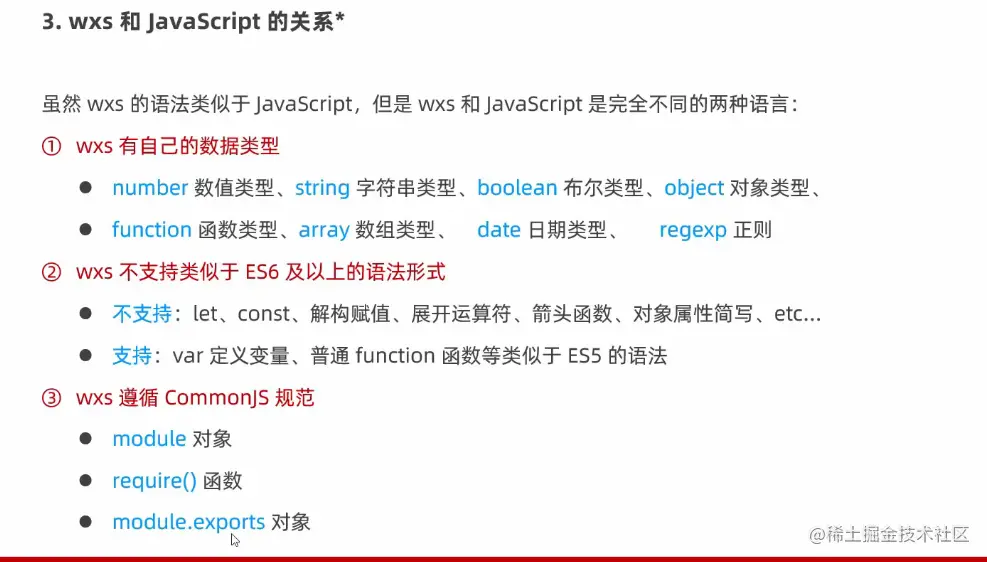Click the blue '支持' label

tap(132, 356)
